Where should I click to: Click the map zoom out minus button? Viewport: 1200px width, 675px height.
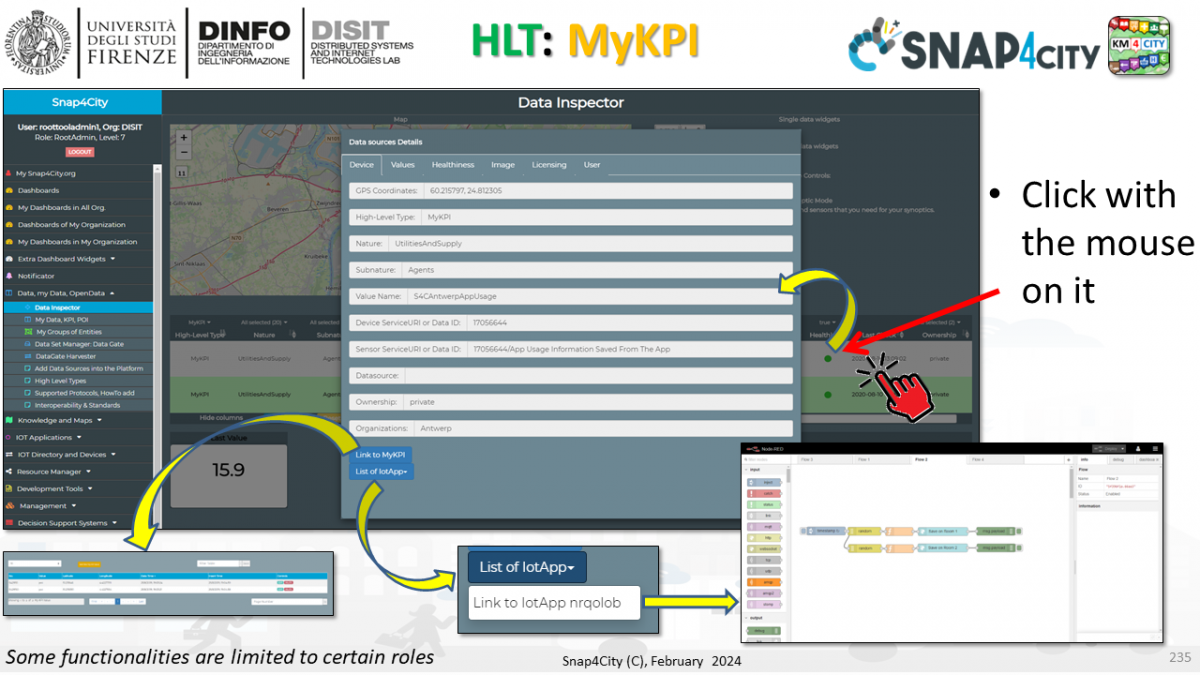183,153
